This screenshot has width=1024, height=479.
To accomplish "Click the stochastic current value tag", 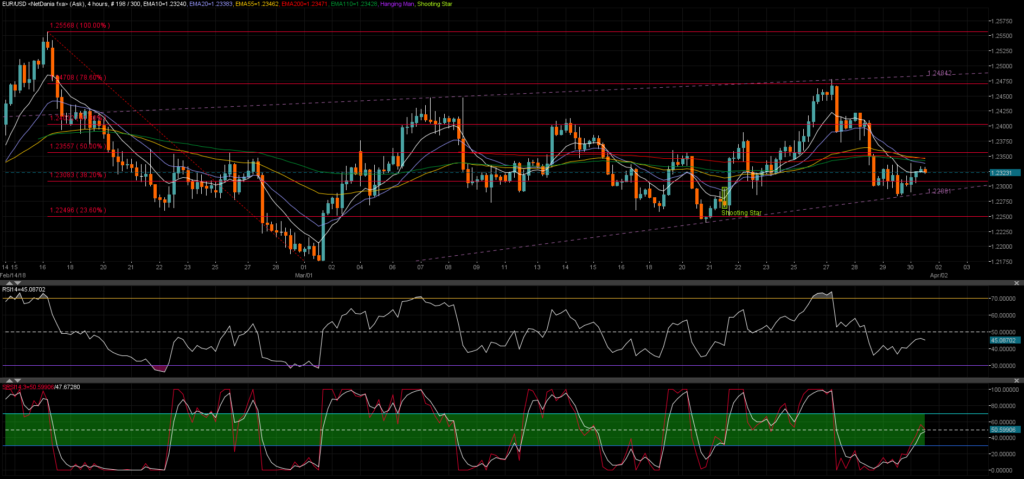I will coord(1002,429).
